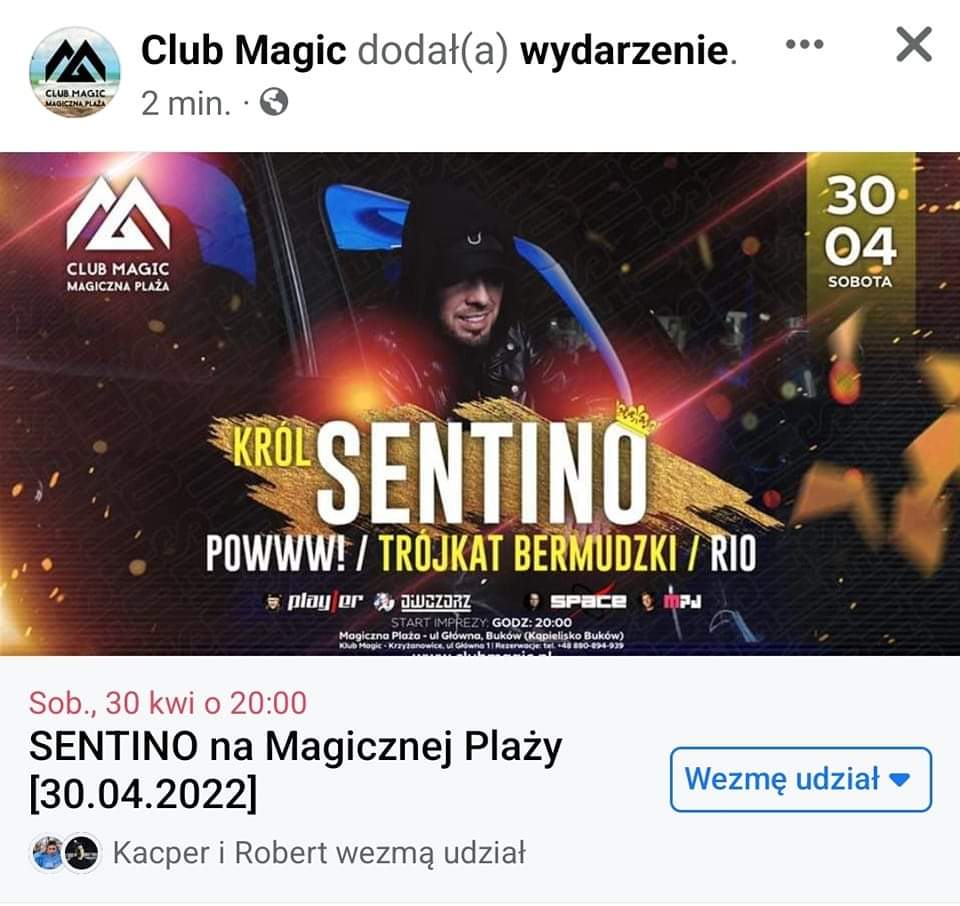Close the post with the X icon
This screenshot has width=960, height=906.
[x=913, y=44]
